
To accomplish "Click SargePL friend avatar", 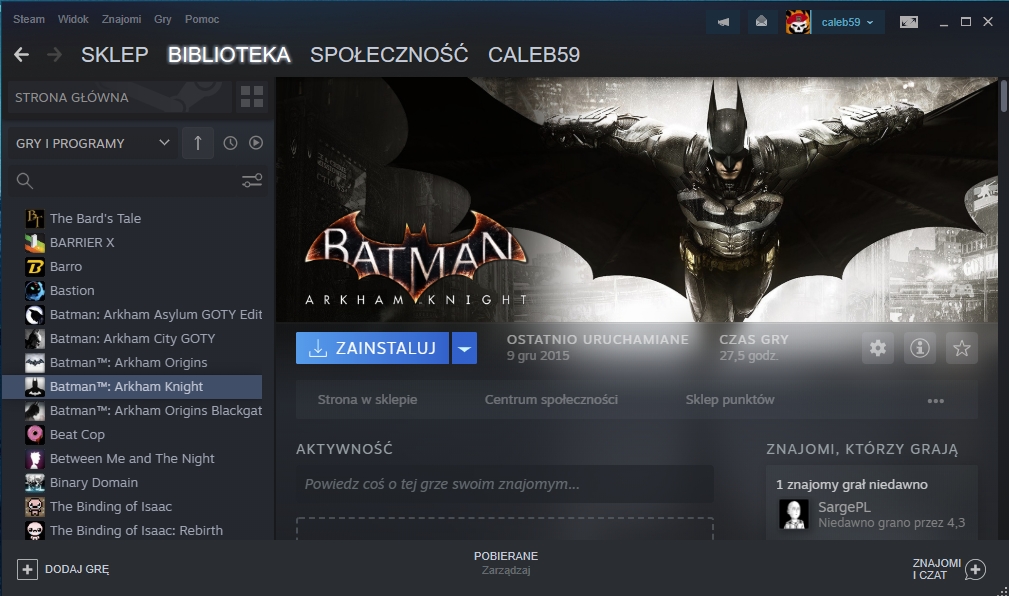I will [793, 514].
